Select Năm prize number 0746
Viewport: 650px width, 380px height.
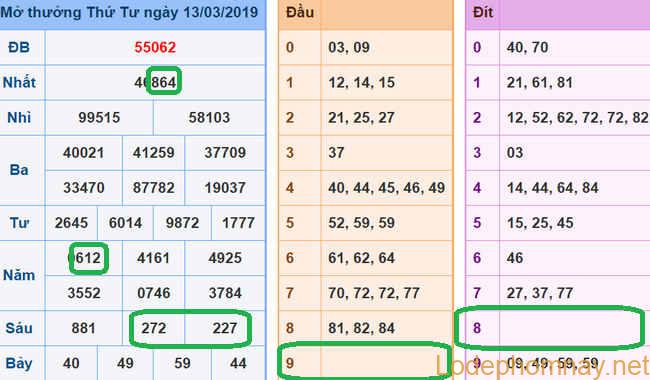pos(154,293)
